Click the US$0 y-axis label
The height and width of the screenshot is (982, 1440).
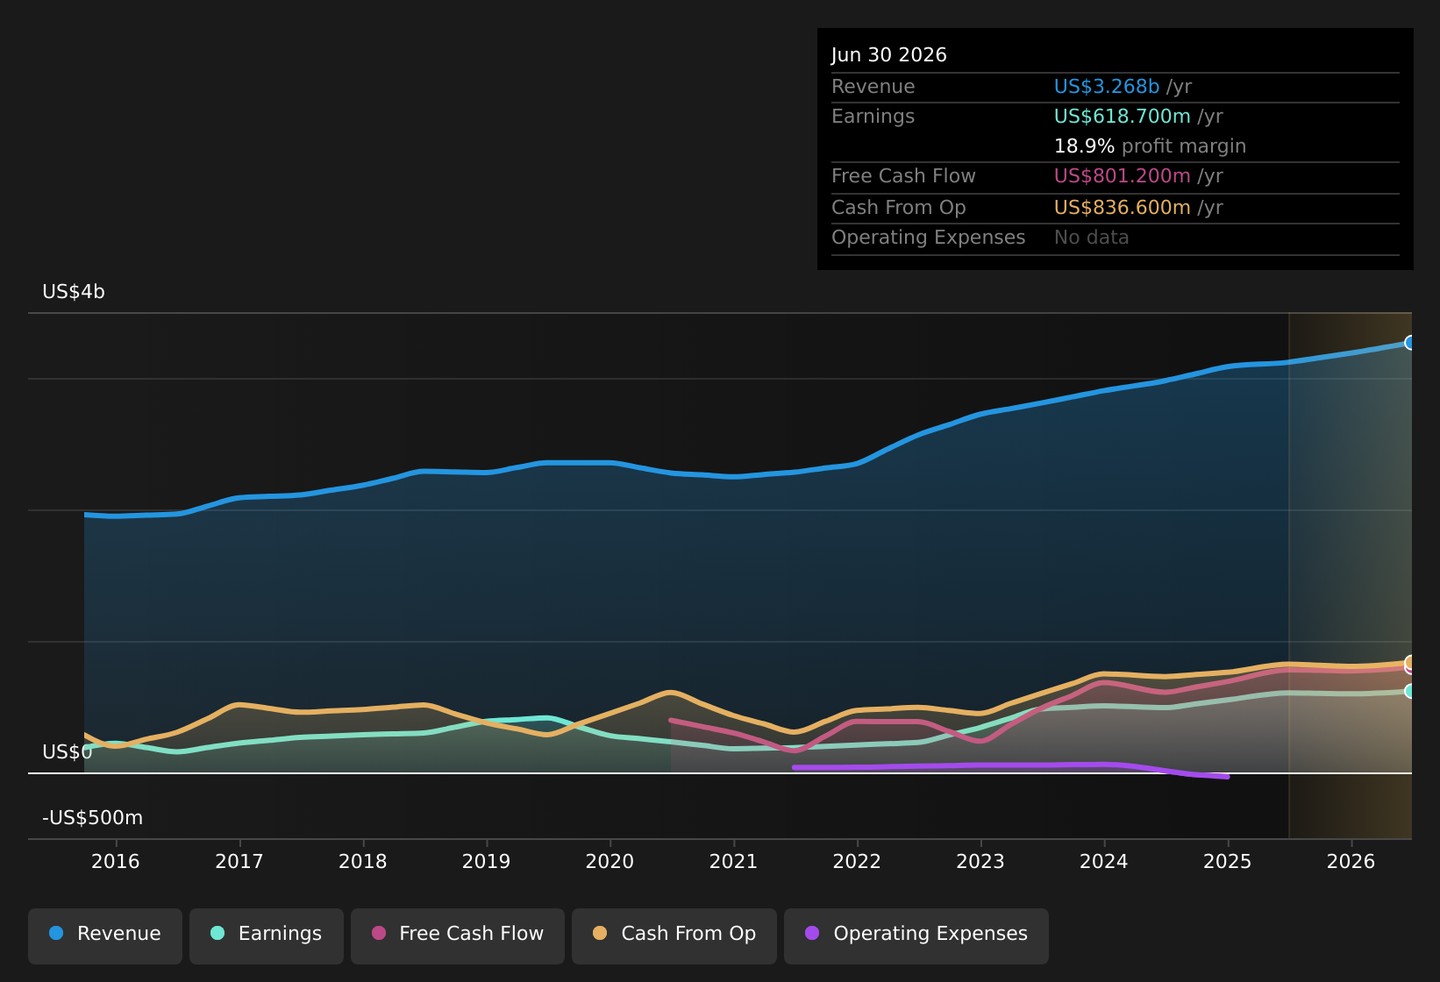(x=67, y=752)
